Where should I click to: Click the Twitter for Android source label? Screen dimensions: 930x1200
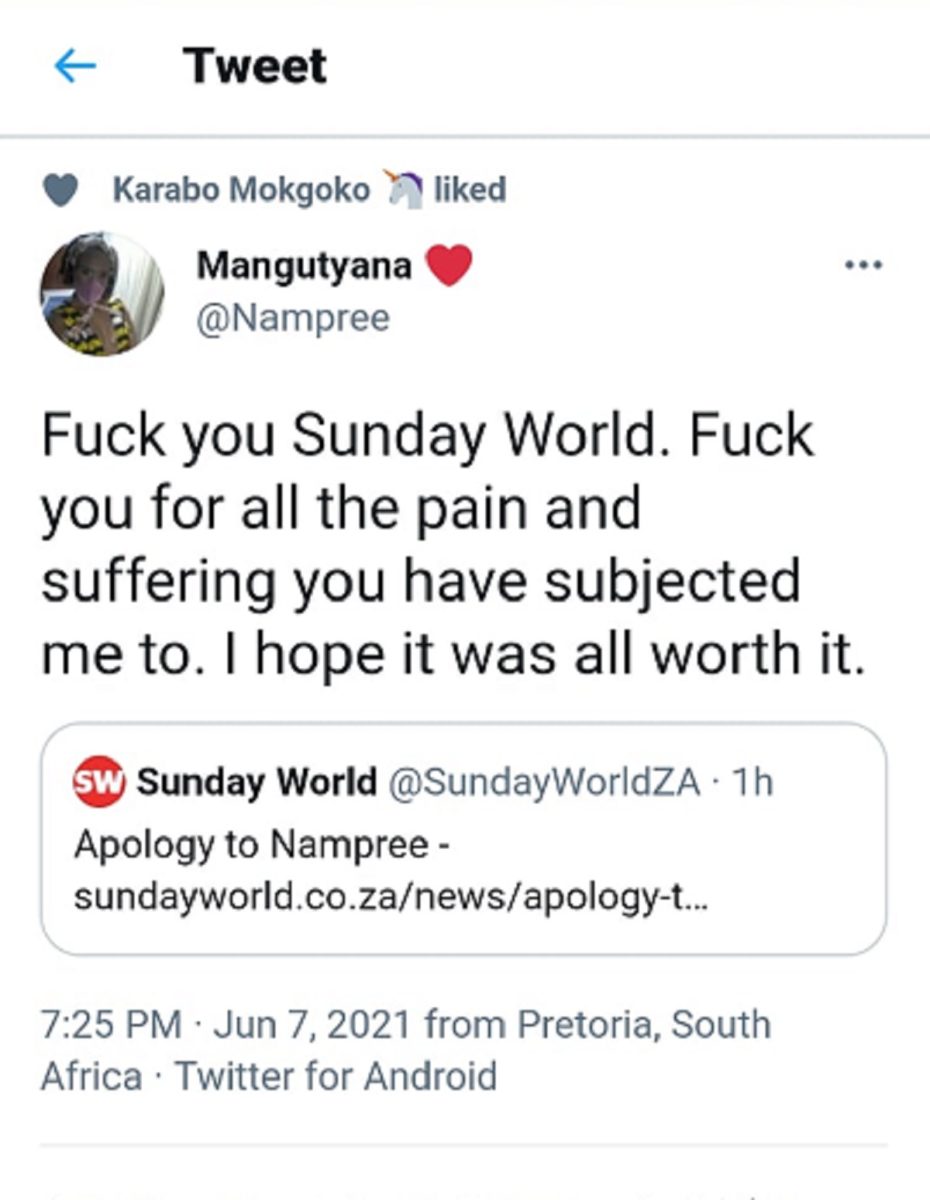click(x=336, y=1077)
